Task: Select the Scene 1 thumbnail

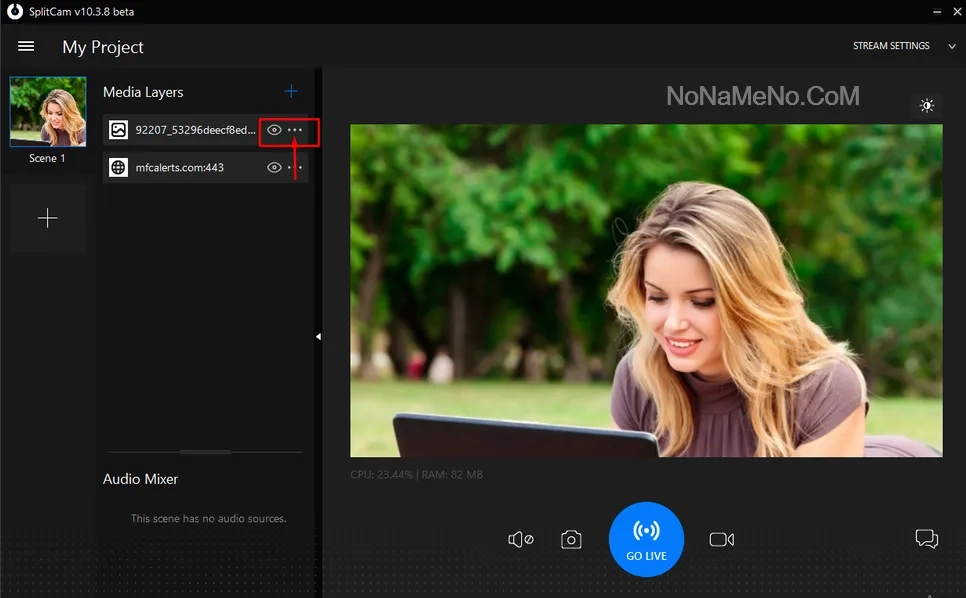Action: coord(48,113)
